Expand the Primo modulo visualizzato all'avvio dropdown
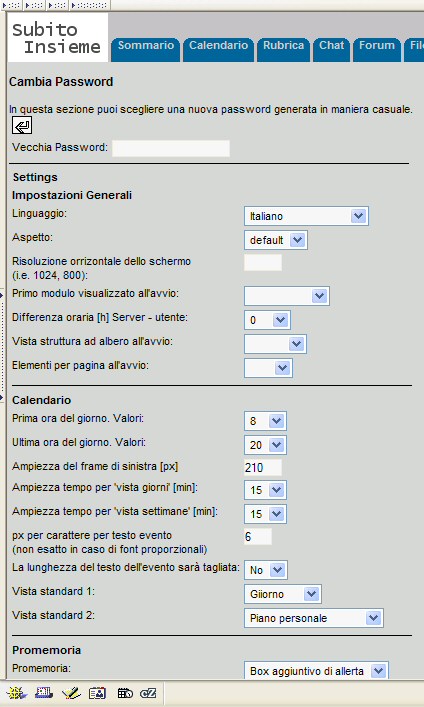The width and height of the screenshot is (424, 707). pos(286,296)
